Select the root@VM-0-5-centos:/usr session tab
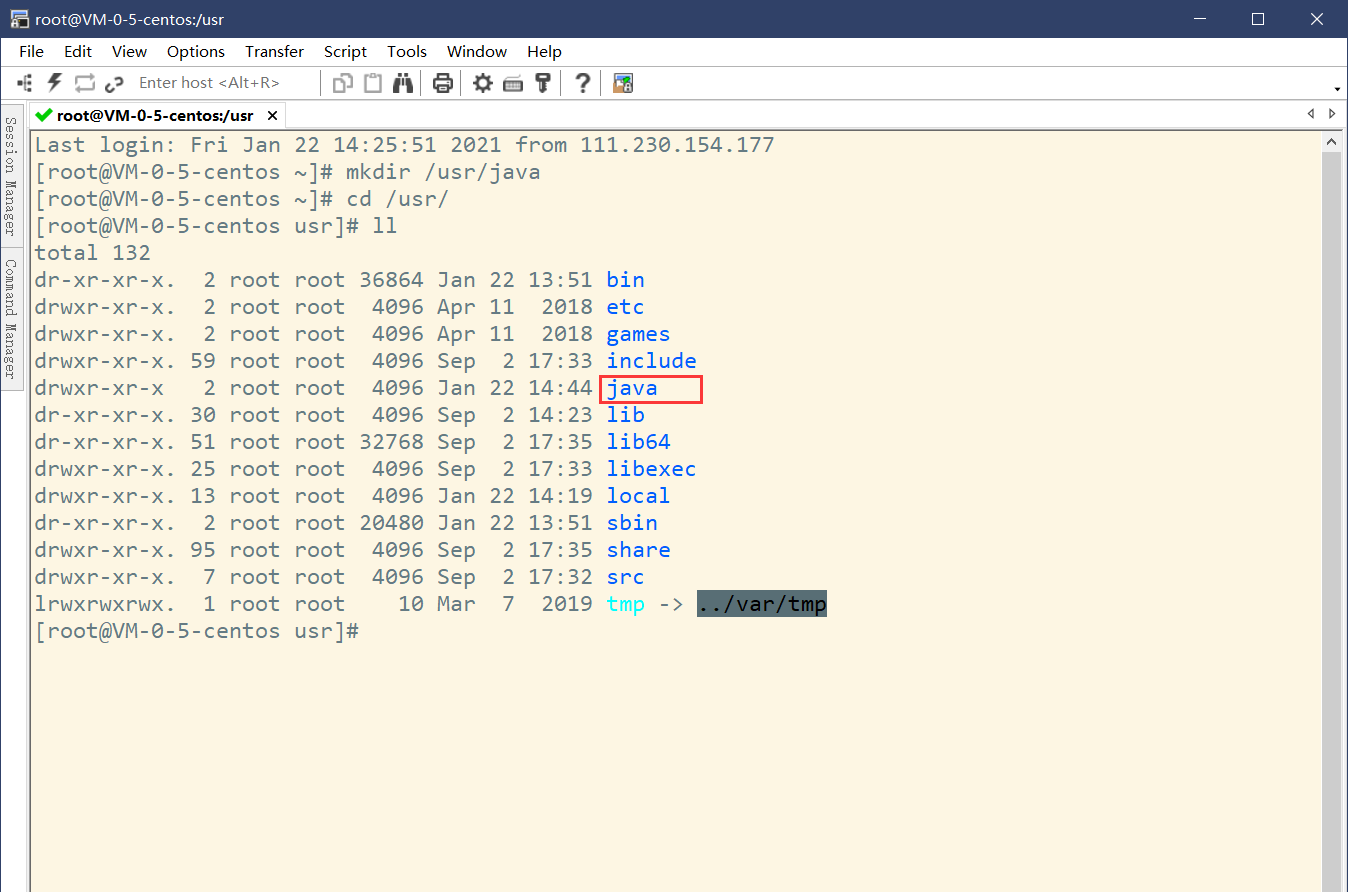Screen dimensions: 1348x892 158,115
